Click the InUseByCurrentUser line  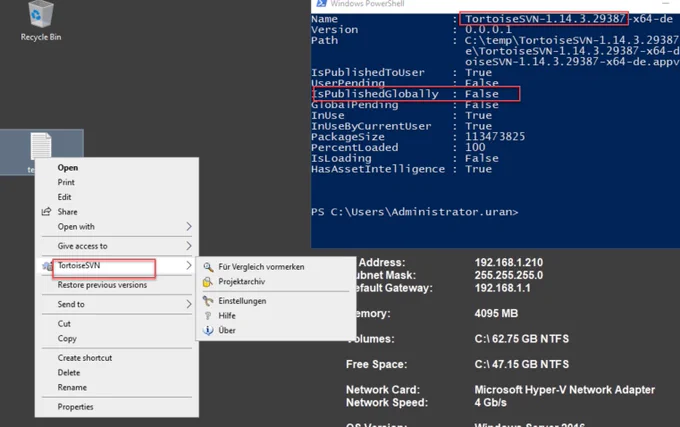tap(401, 126)
